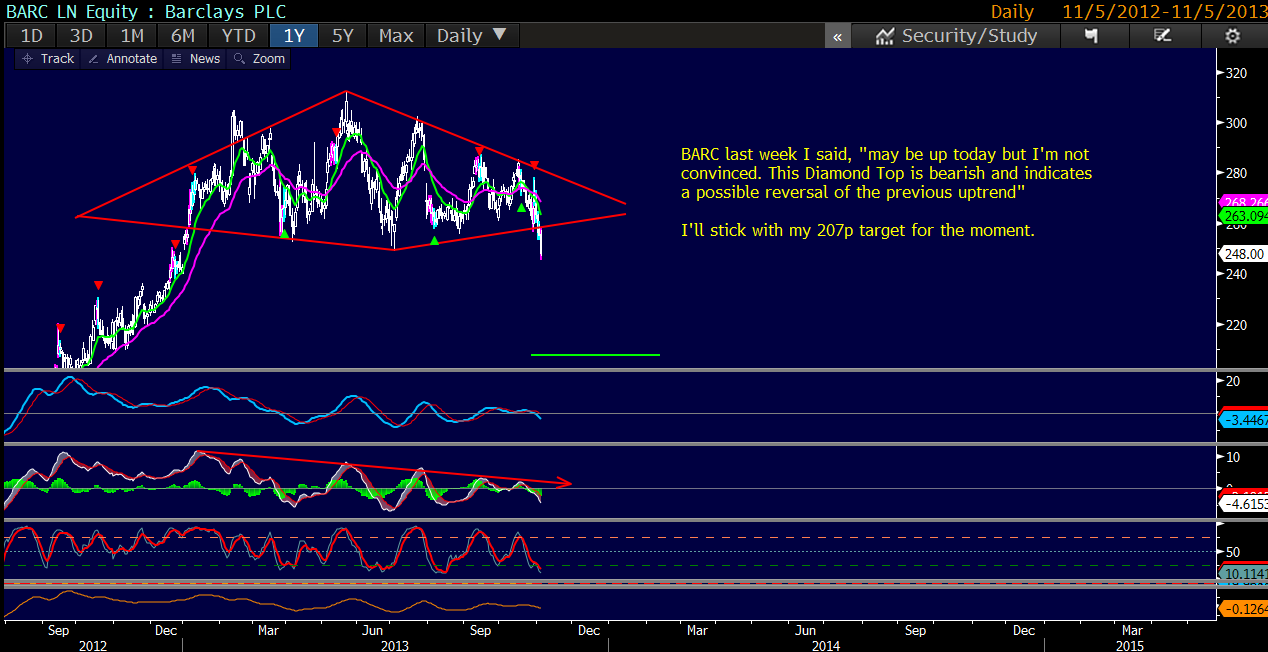This screenshot has width=1268, height=652.
Task: Open chart settings gear icon
Action: click(1232, 36)
